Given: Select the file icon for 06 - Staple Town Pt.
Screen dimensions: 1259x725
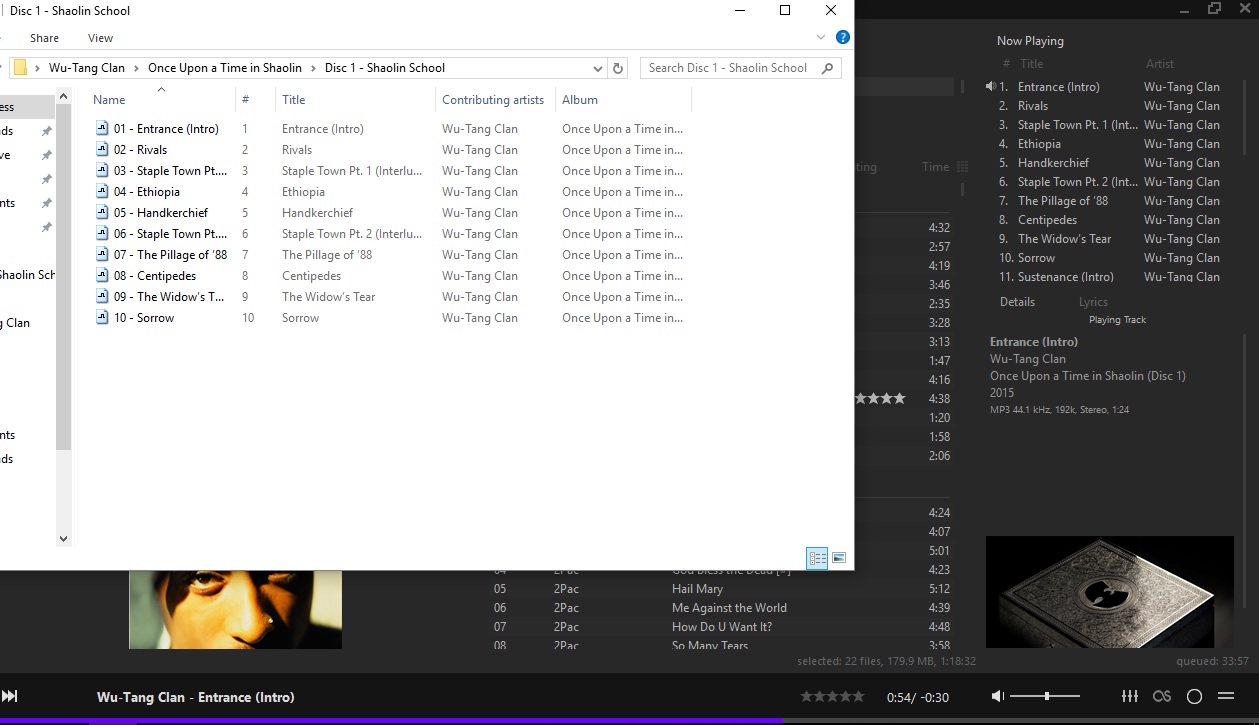Looking at the screenshot, I should (102, 233).
